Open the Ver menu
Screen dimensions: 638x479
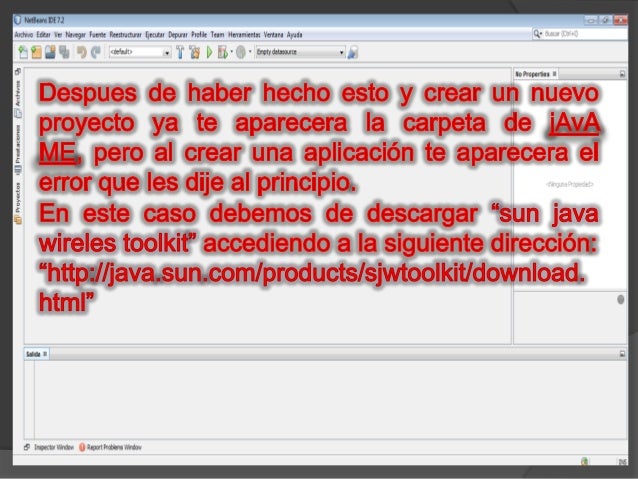click(x=58, y=35)
